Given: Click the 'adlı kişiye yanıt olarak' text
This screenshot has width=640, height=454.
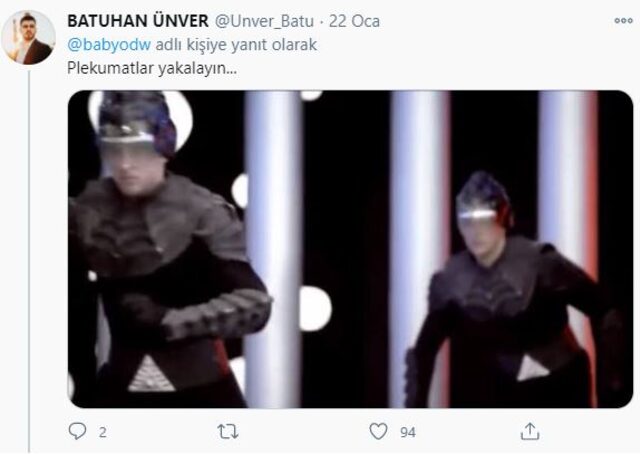Looking at the screenshot, I should click(x=236, y=45).
